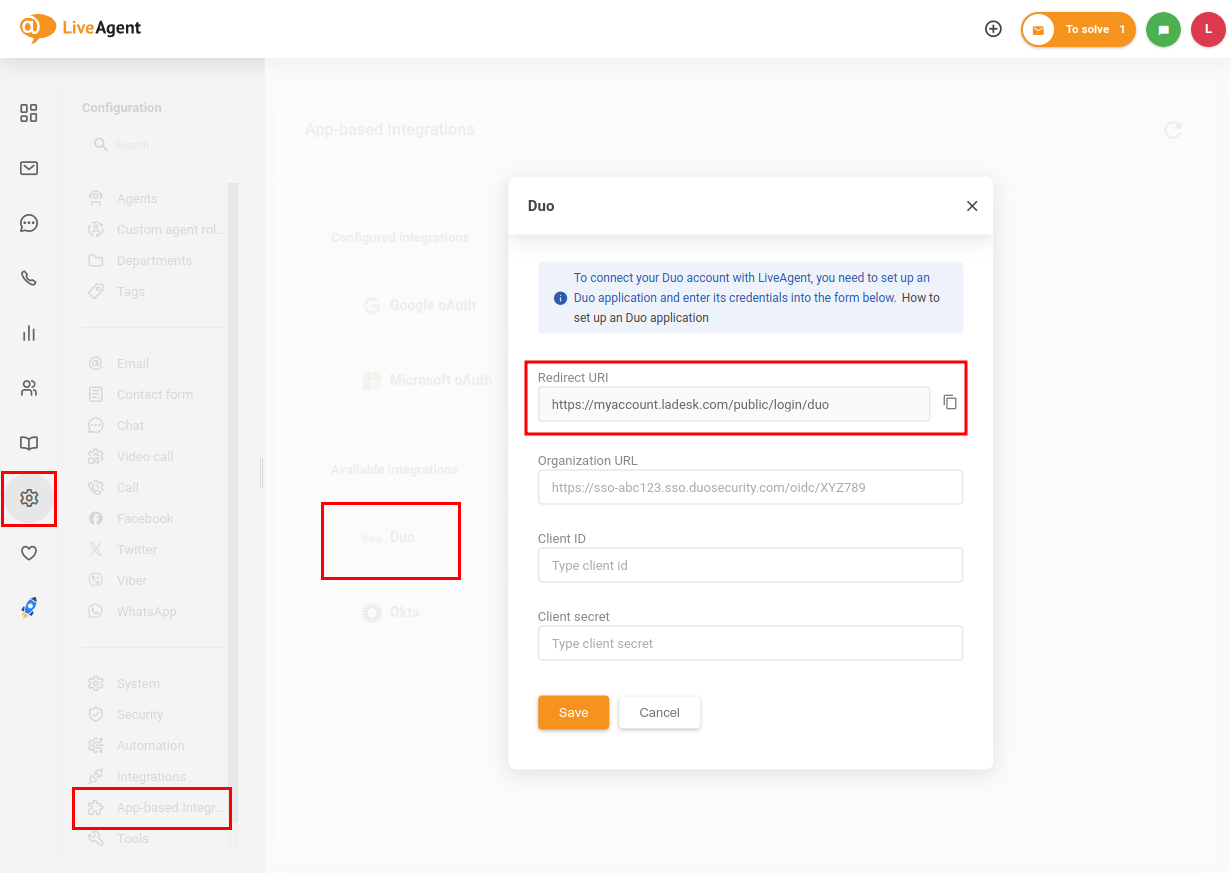Viewport: 1231px width, 873px height.
Task: Open Customers using the people icon
Action: pos(28,388)
